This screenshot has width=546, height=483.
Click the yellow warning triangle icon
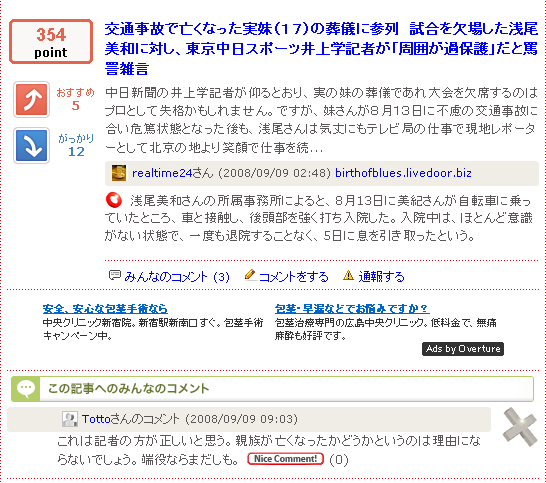348,275
